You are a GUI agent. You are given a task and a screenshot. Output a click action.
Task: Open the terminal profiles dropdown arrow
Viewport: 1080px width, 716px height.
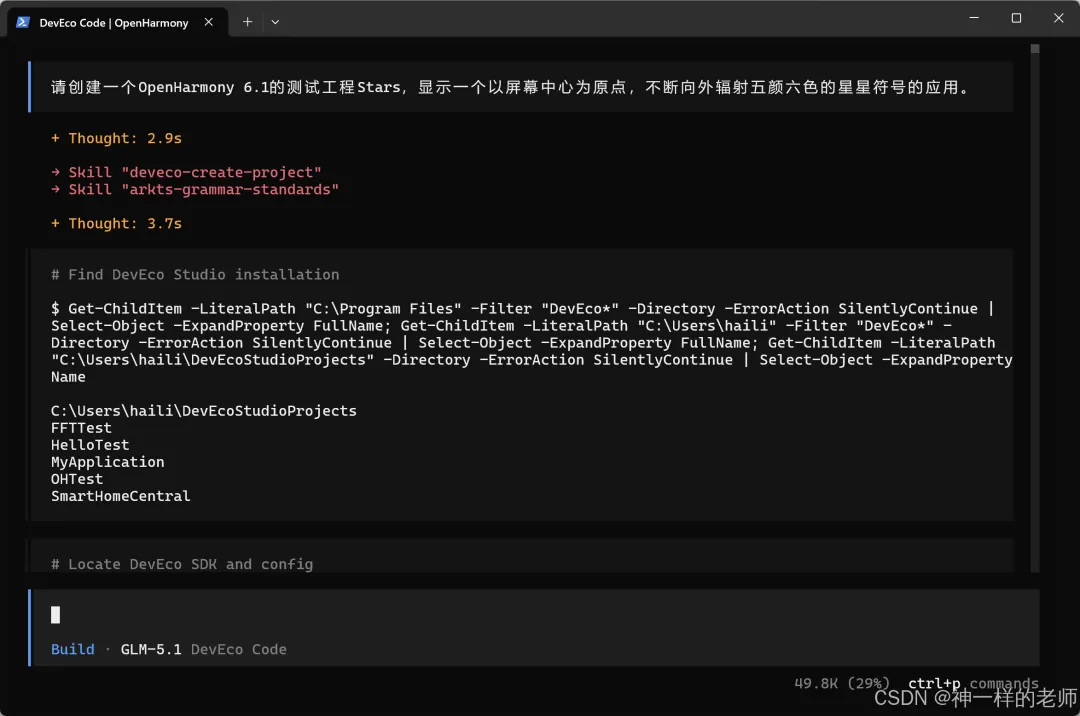coord(276,22)
